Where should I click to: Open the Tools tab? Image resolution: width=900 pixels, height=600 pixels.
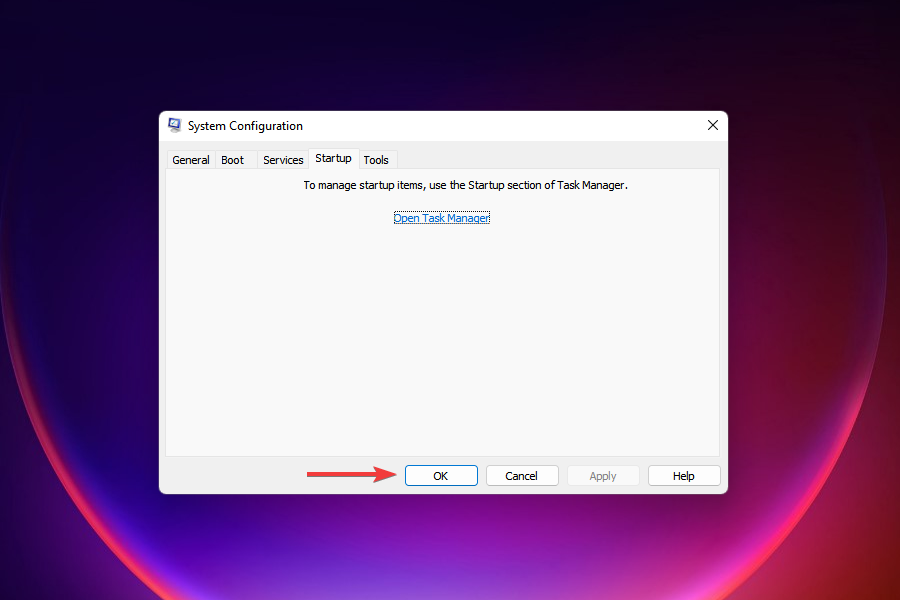(376, 159)
